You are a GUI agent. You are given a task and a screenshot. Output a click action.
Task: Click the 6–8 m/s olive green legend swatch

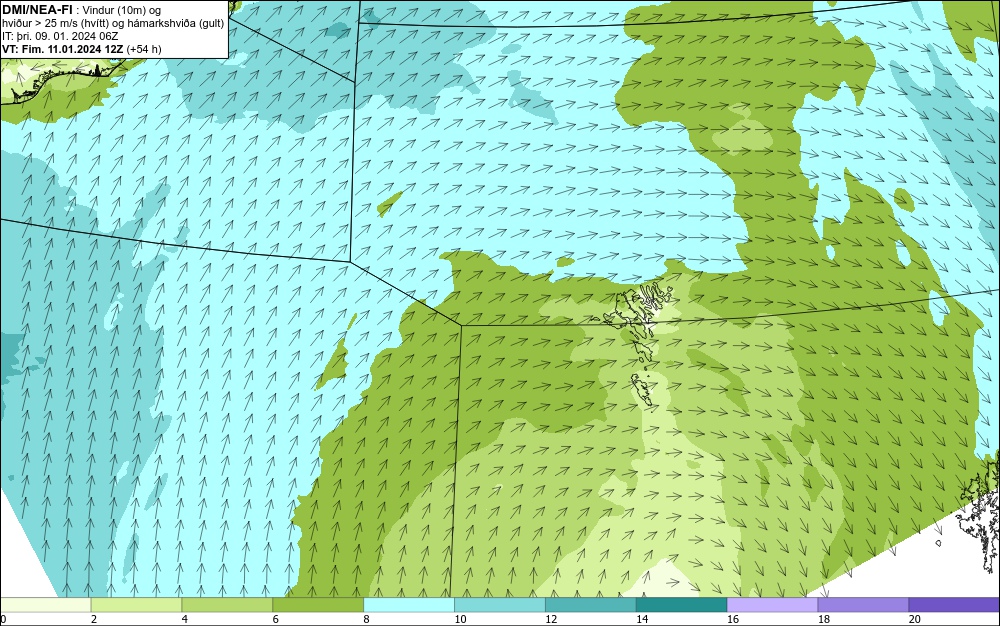point(318,604)
